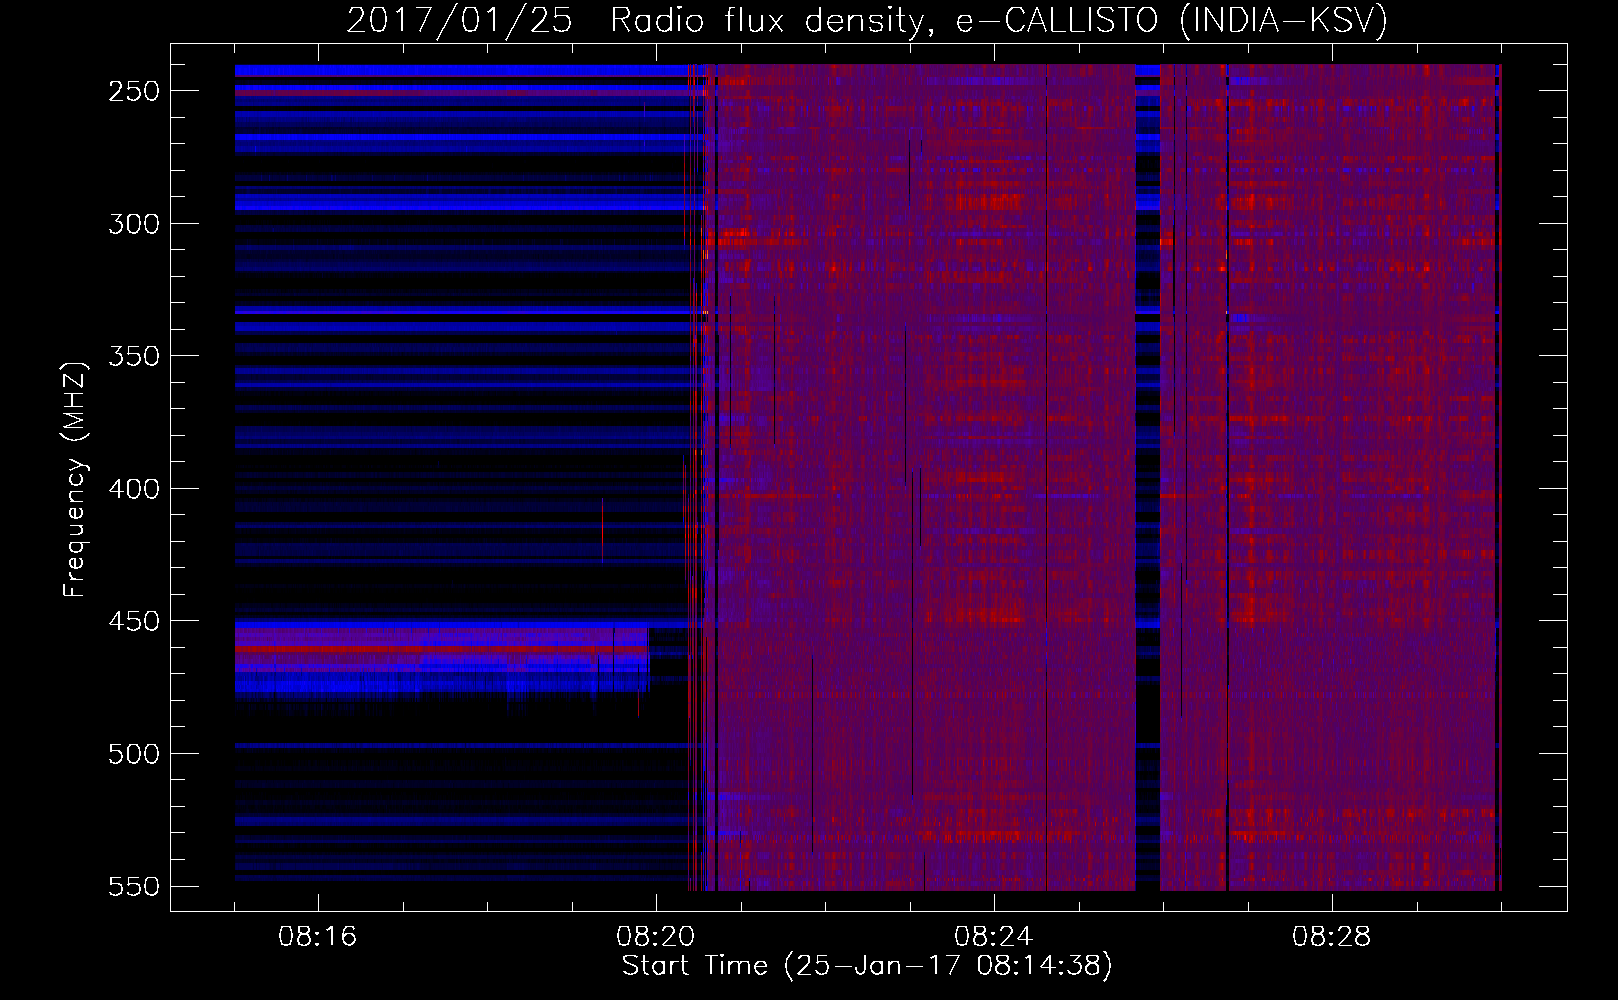Click the "Start Time (25-Jan-17 08:14:38)" label
The width and height of the screenshot is (1618, 1000).
coord(867,966)
